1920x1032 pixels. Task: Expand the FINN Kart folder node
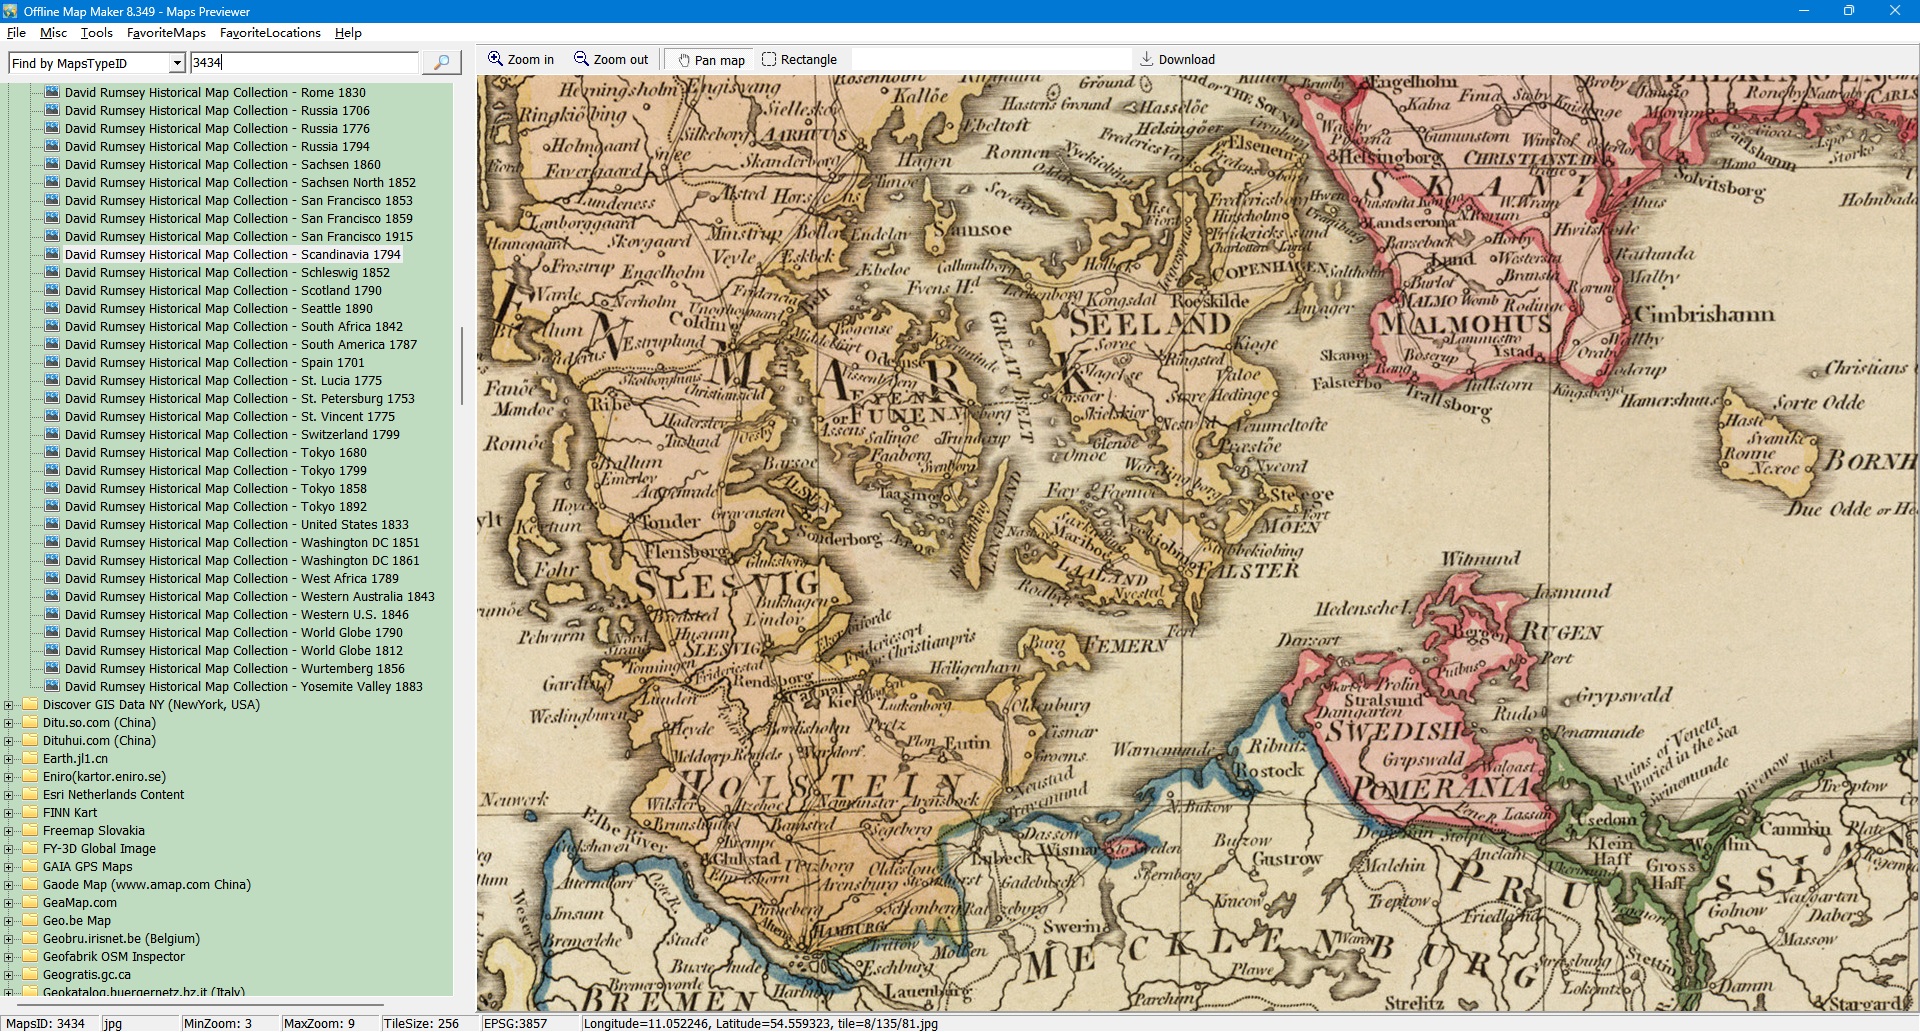[x=9, y=813]
